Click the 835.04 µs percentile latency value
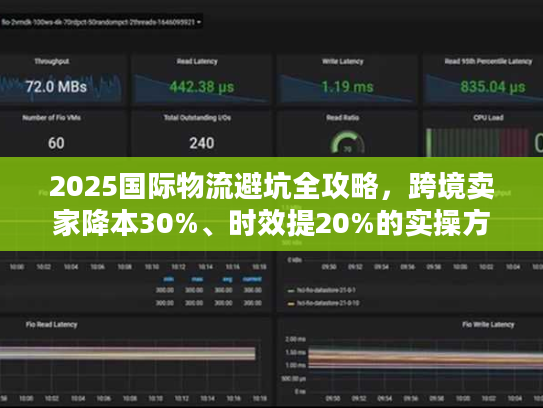Screen dimensions: 543x408 click(x=492, y=87)
